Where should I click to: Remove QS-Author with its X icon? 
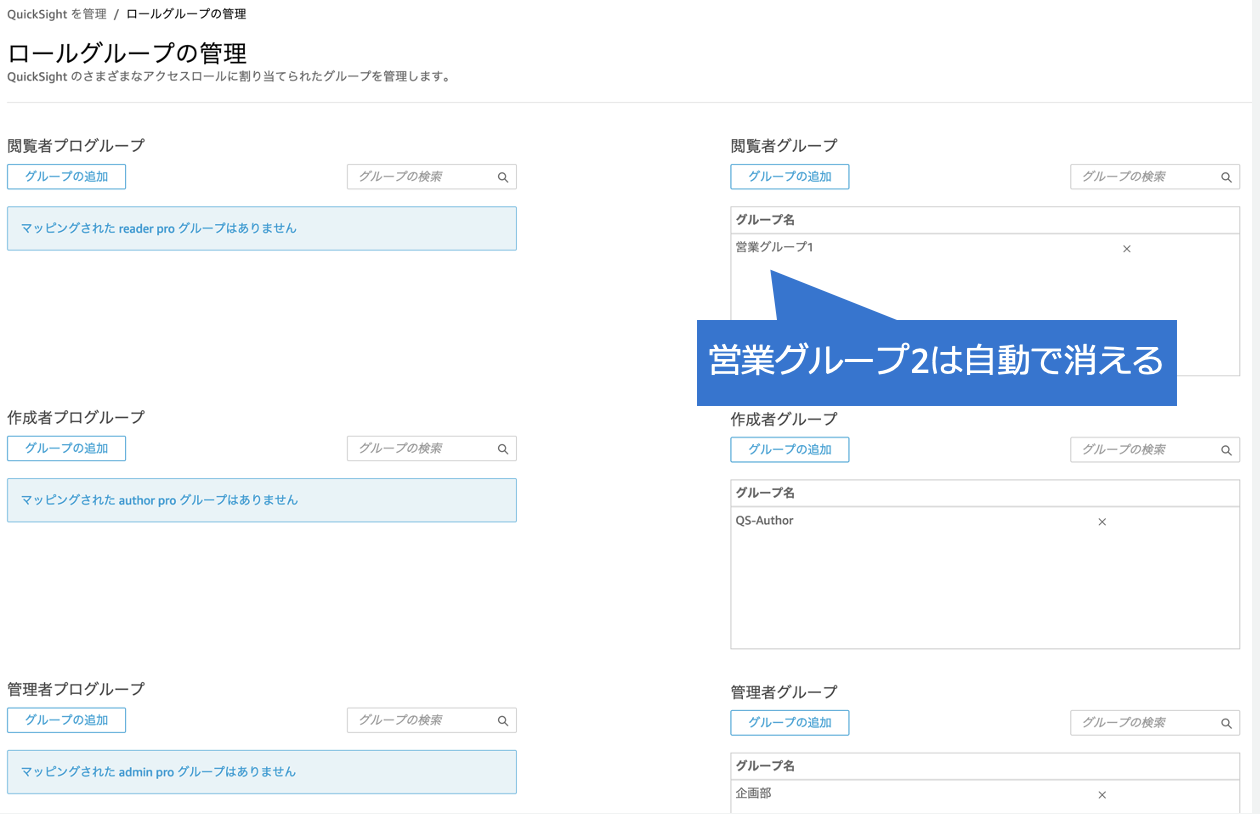pyautogui.click(x=1102, y=522)
